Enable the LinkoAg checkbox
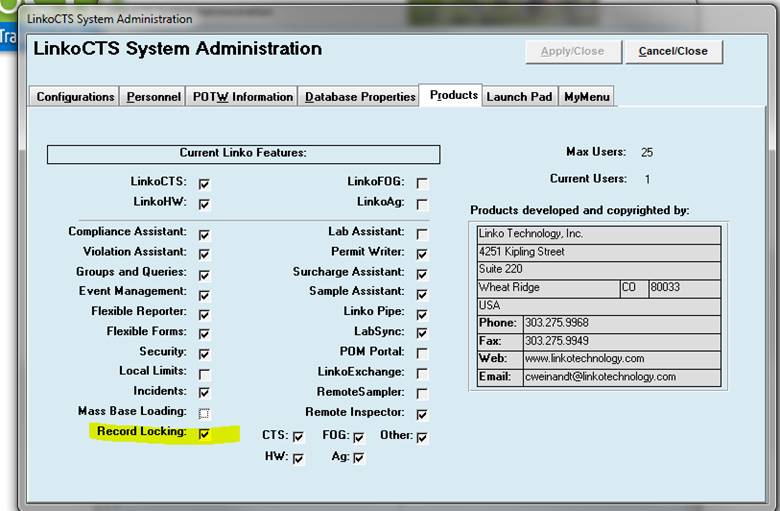 (422, 204)
